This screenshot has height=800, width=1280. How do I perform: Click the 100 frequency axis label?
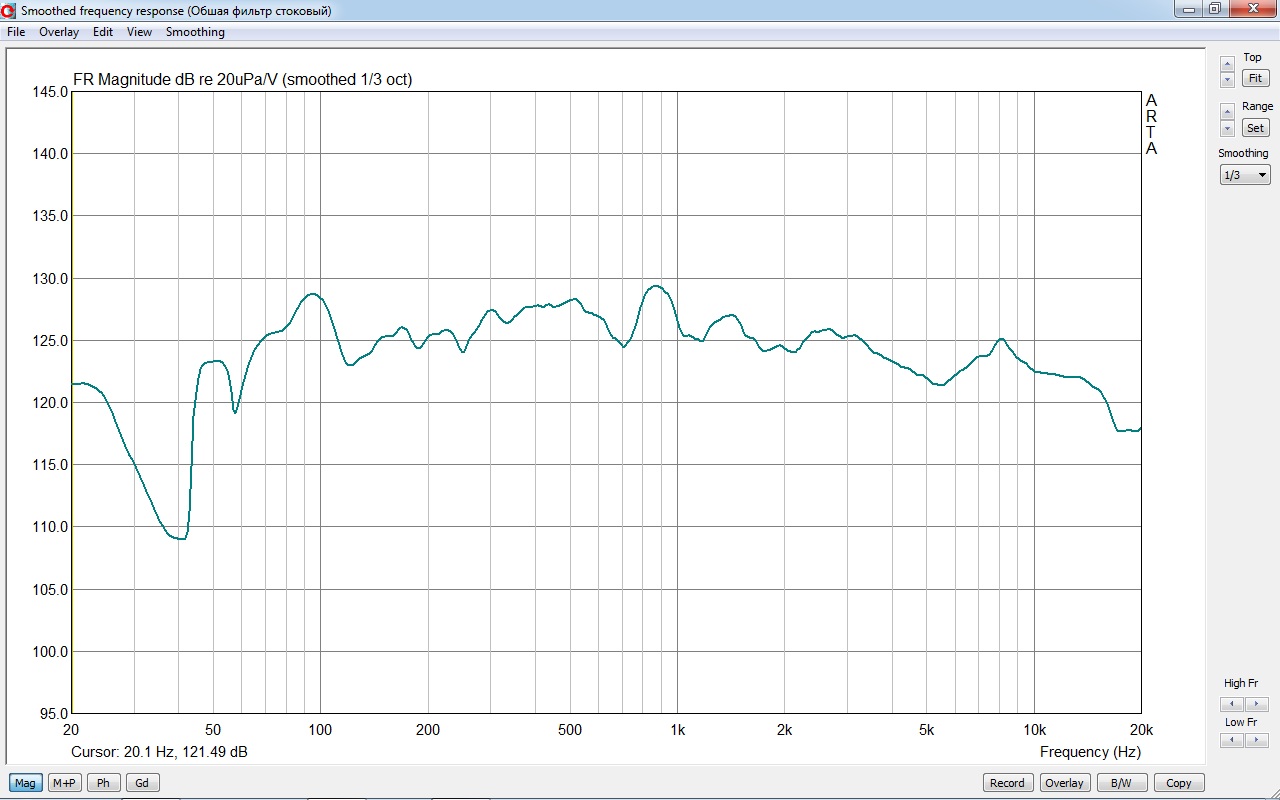320,730
